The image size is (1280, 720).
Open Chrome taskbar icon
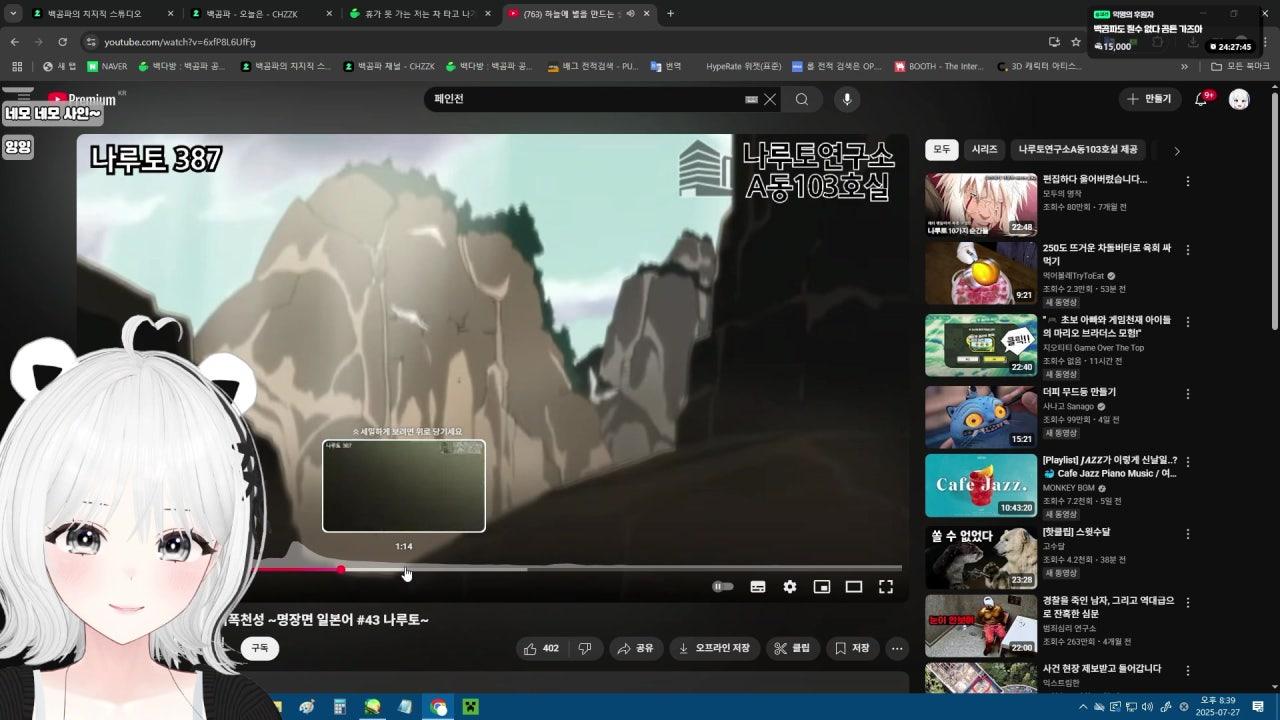pyautogui.click(x=438, y=707)
